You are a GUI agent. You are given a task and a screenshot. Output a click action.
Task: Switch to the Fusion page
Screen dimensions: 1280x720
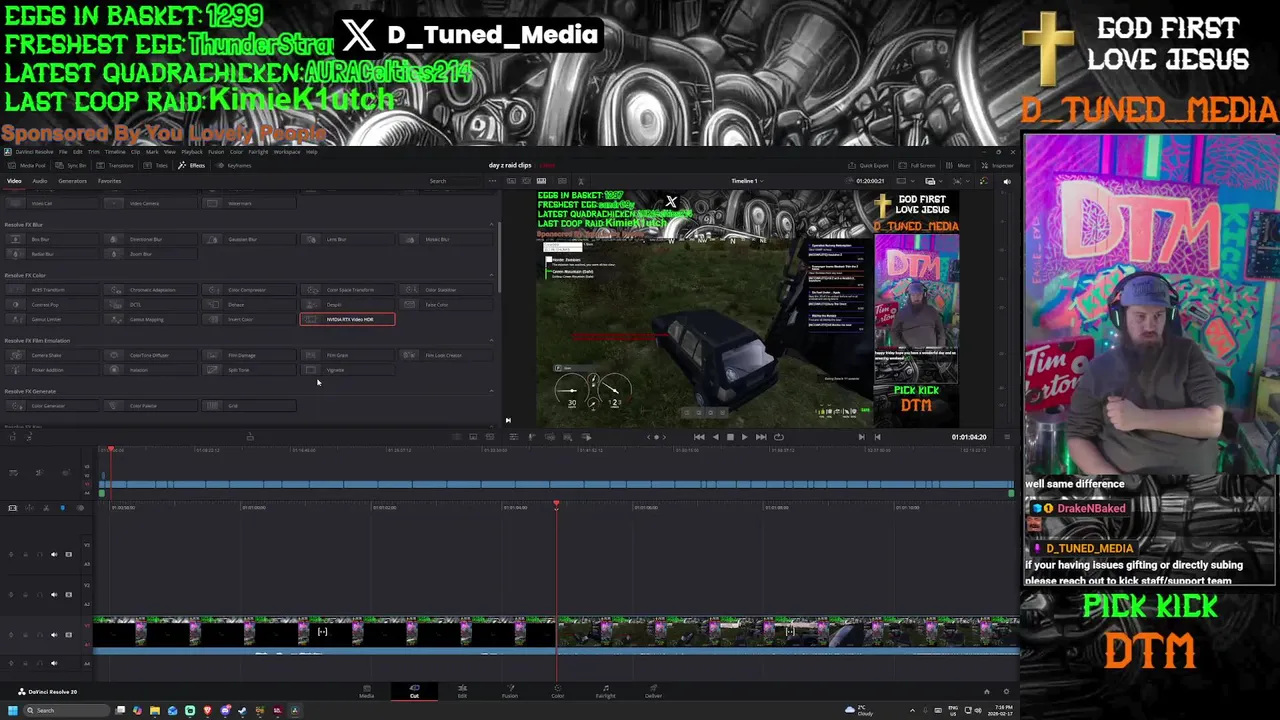pyautogui.click(x=510, y=691)
